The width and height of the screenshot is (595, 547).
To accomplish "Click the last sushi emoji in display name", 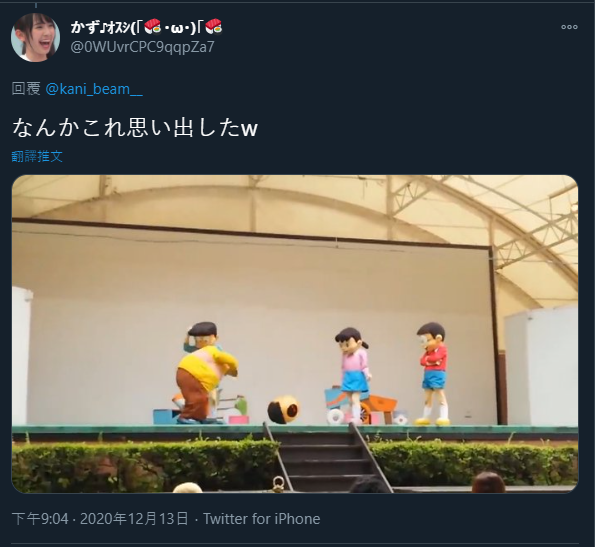I will pyautogui.click(x=214, y=27).
